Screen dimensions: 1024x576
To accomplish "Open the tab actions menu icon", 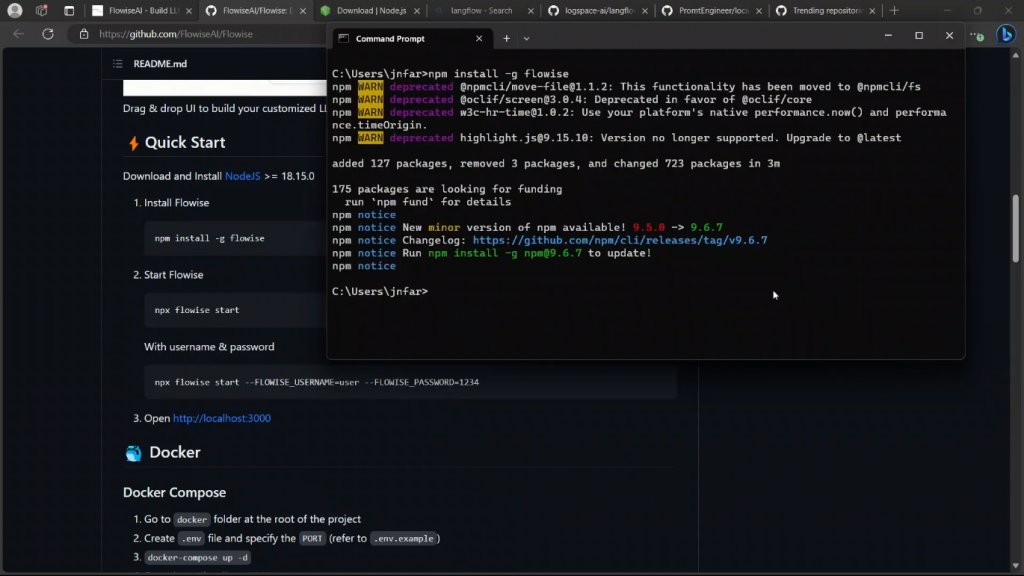I will (x=69, y=11).
